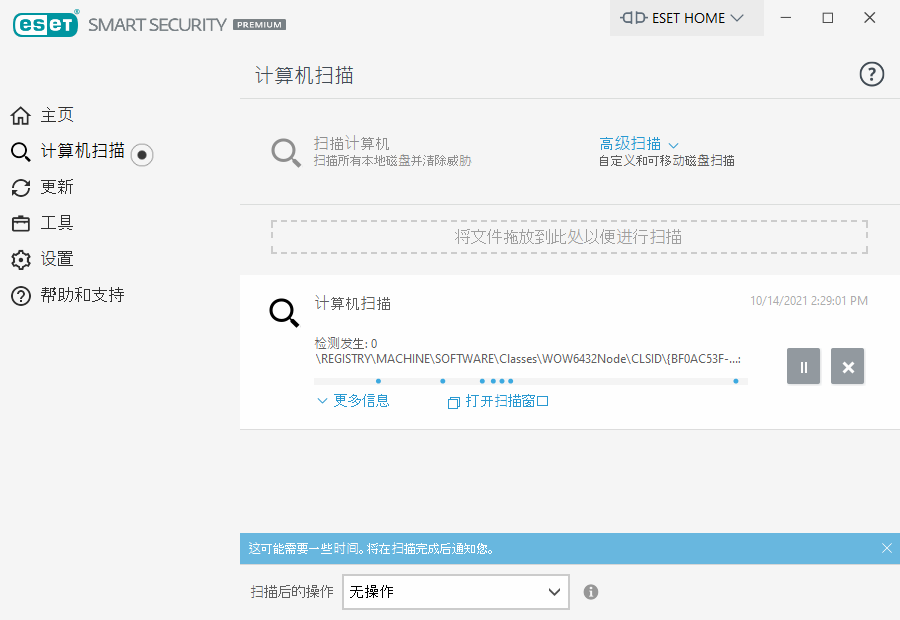Expand the 高级扫描 advanced scan dropdown

tap(638, 144)
